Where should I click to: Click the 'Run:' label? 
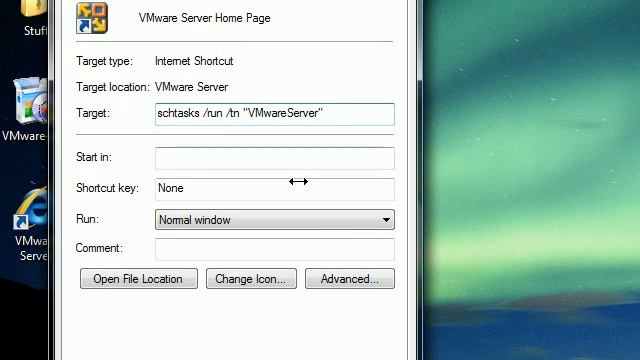(x=87, y=219)
